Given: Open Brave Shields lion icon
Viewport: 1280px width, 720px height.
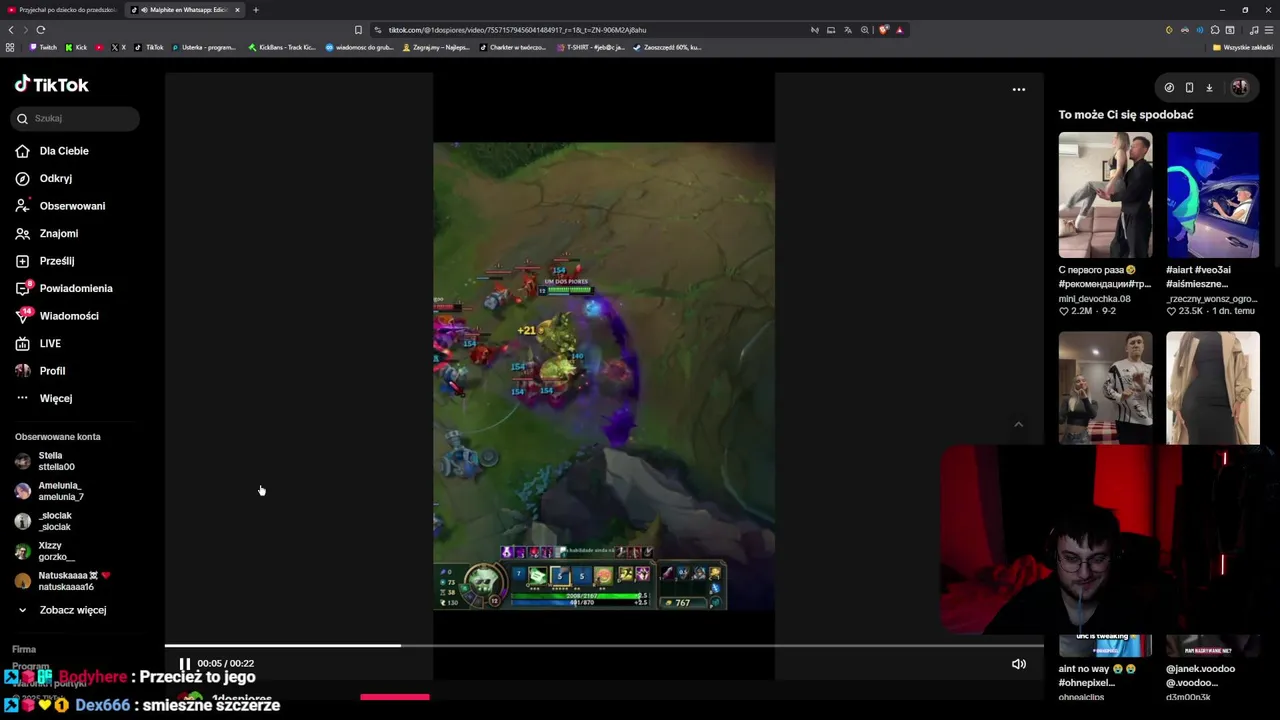Looking at the screenshot, I should point(884,30).
